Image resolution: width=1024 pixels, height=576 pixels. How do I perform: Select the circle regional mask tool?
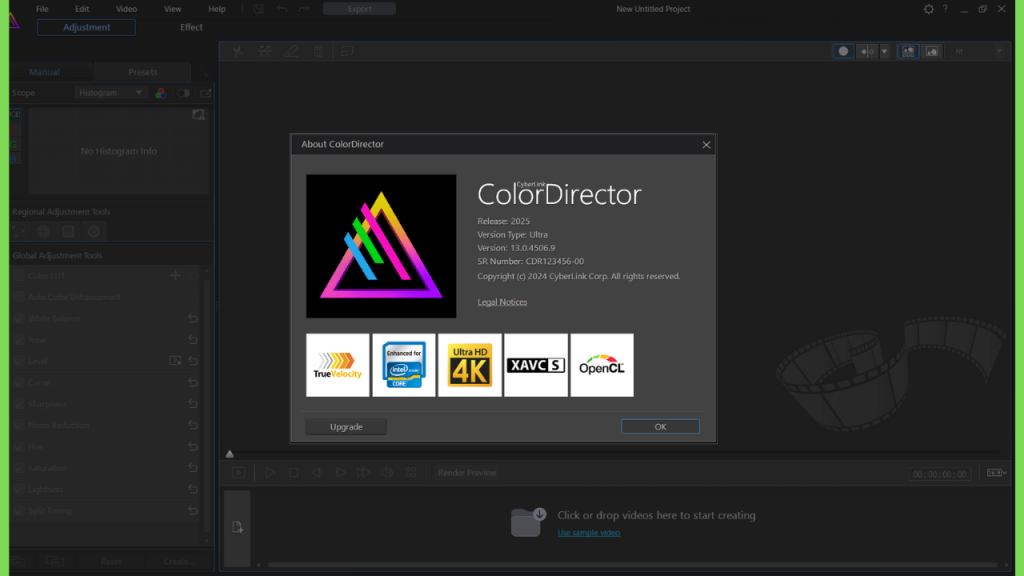(x=93, y=231)
